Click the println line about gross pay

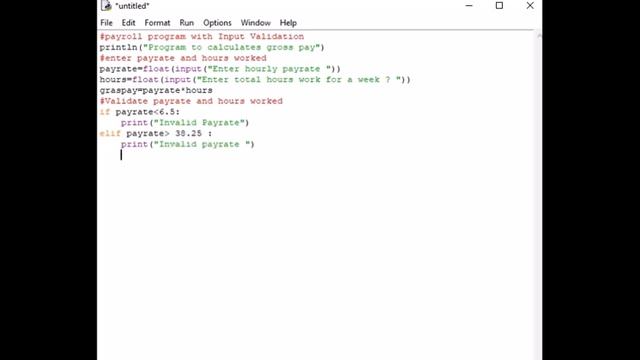(212, 47)
